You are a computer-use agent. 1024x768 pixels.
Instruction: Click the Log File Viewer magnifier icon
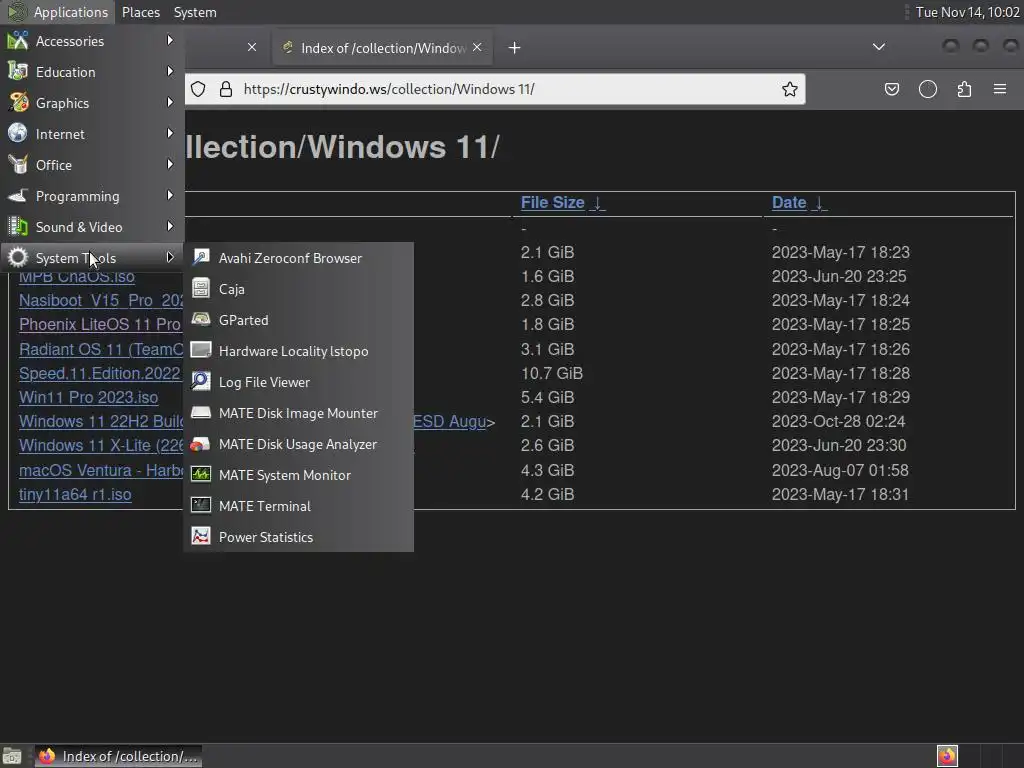[200, 381]
